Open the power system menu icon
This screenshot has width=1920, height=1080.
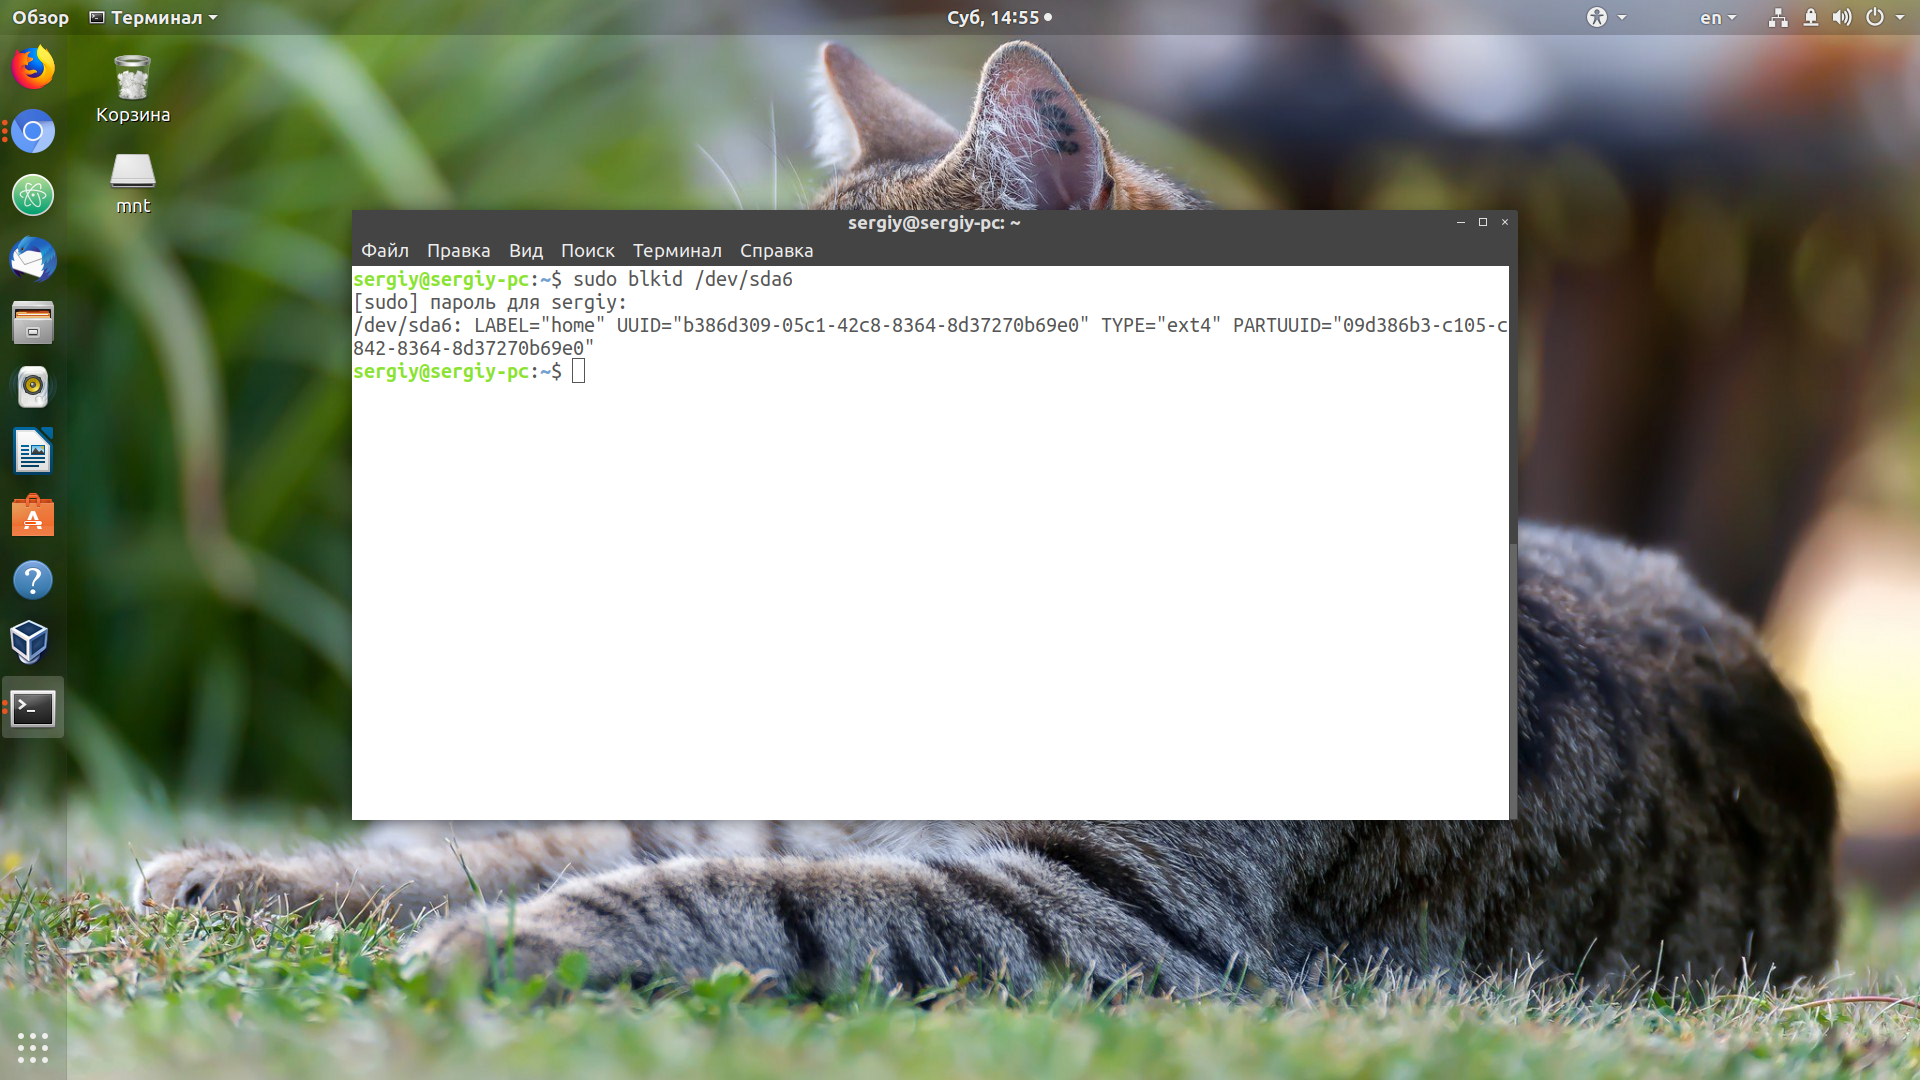point(1876,17)
